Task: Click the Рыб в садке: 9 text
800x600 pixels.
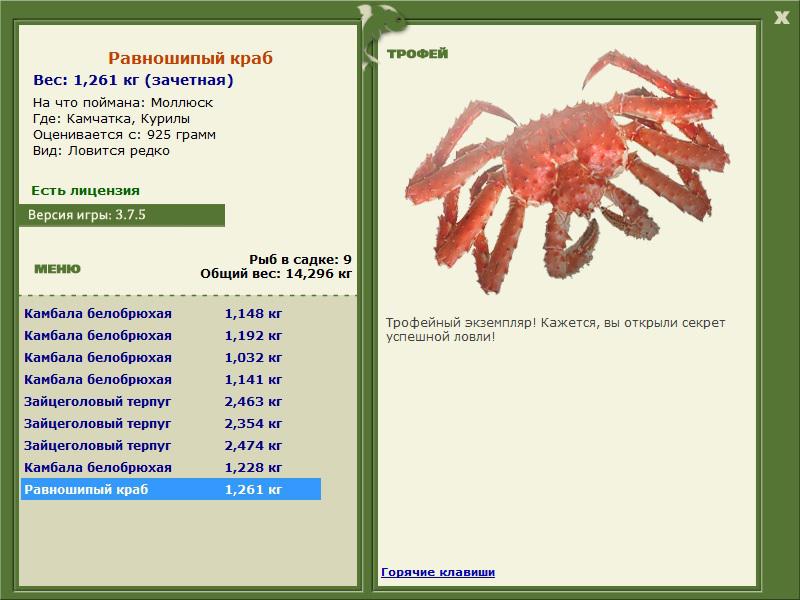Action: [300, 259]
